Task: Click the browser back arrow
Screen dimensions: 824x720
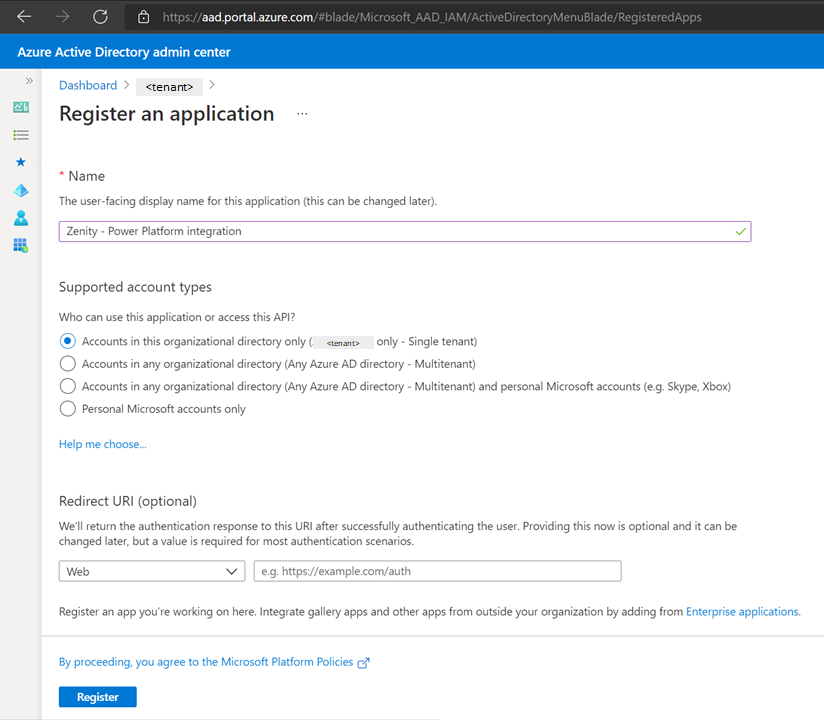Action: (24, 17)
